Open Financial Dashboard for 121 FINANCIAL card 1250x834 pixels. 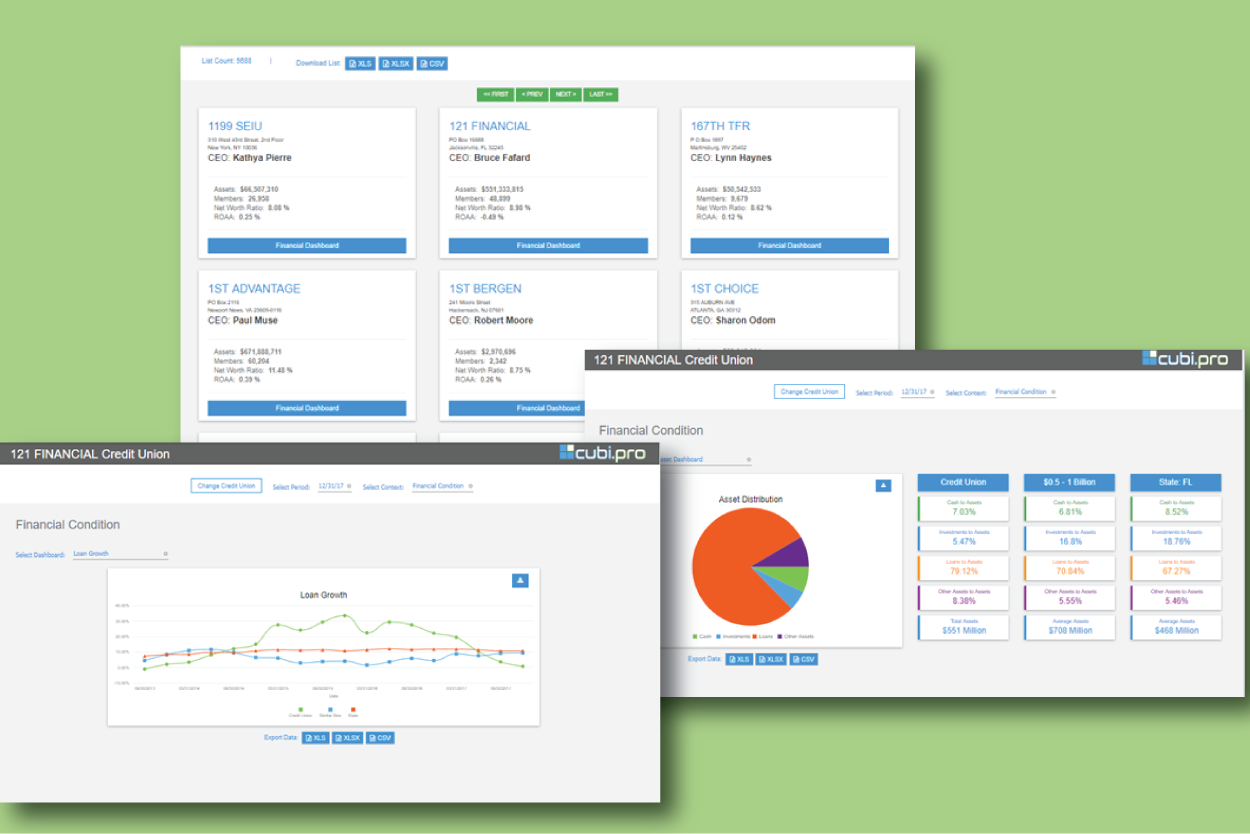[x=548, y=245]
